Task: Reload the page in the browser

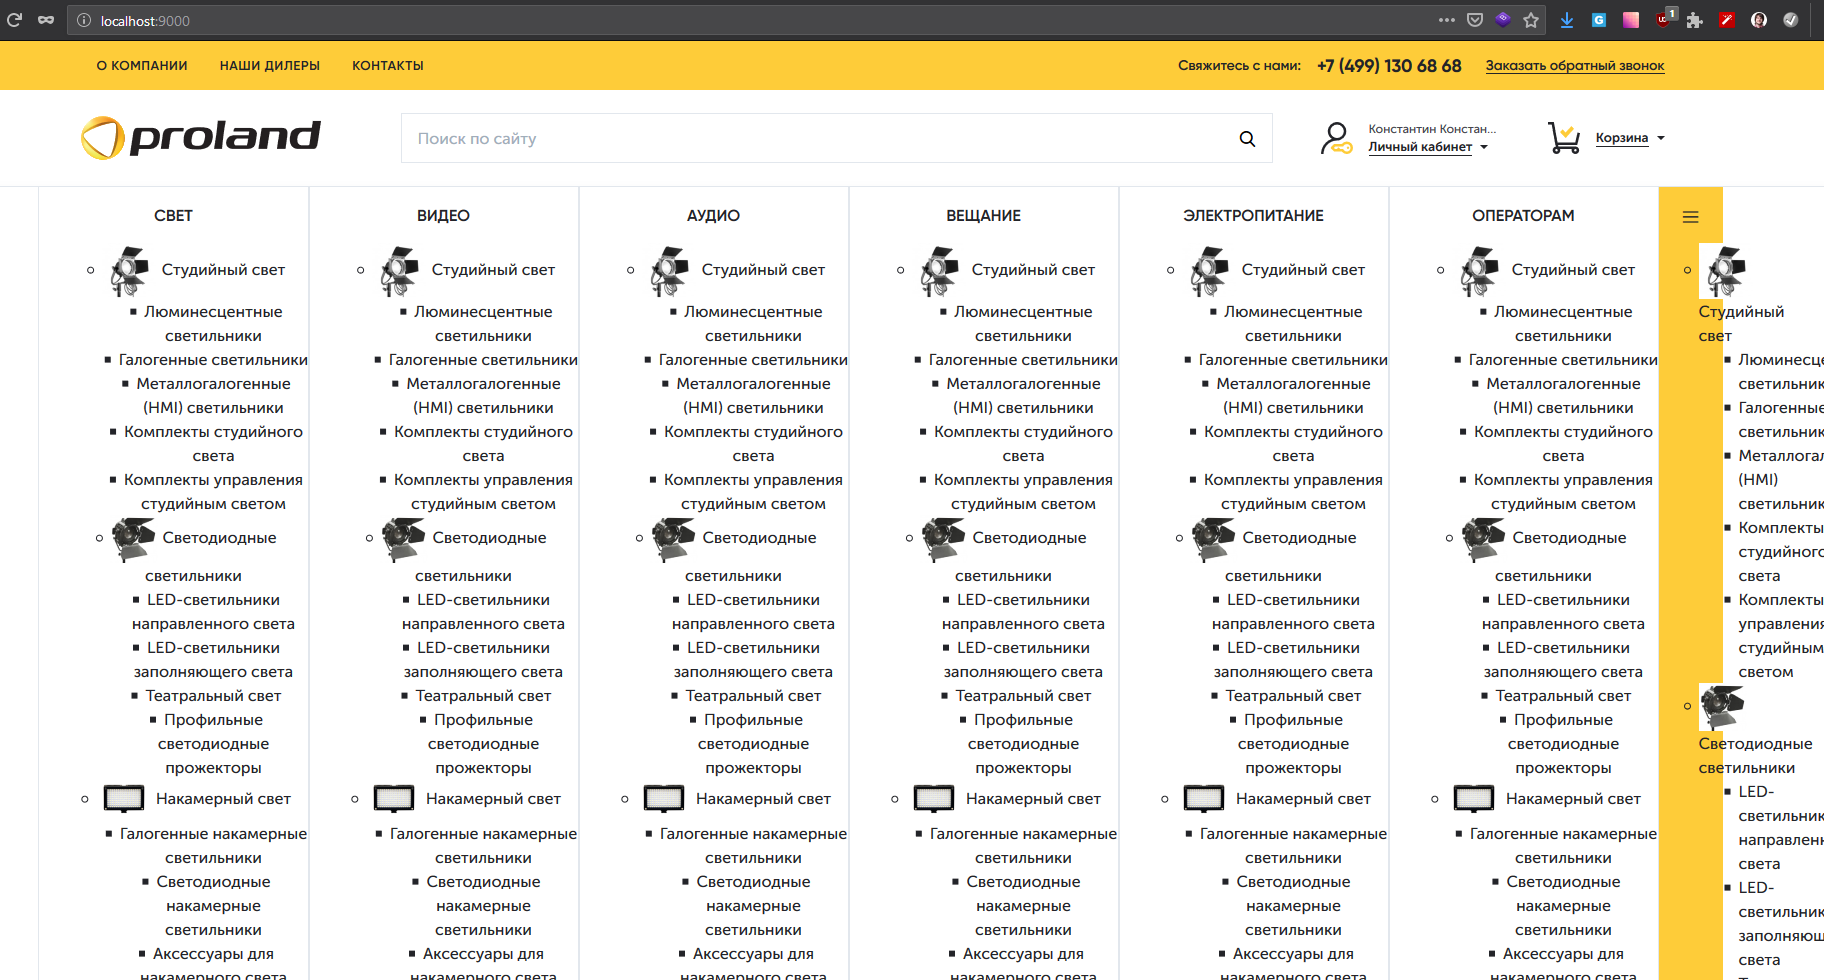Action: [15, 20]
